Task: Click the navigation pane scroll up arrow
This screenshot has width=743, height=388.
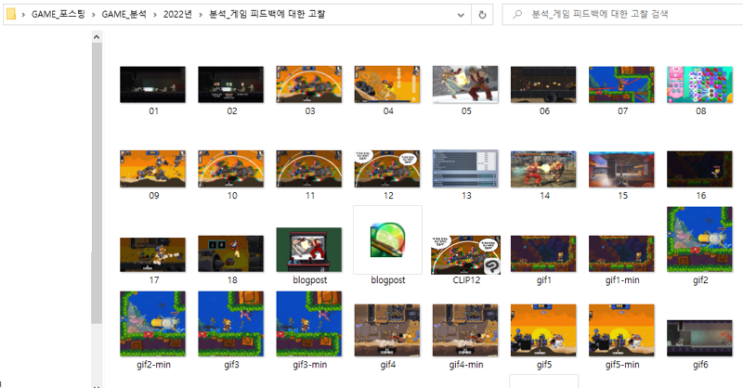Action: 97,37
